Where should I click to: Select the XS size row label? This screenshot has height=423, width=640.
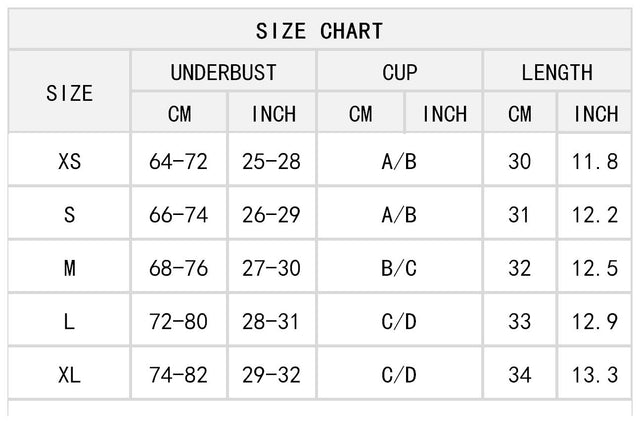click(69, 161)
